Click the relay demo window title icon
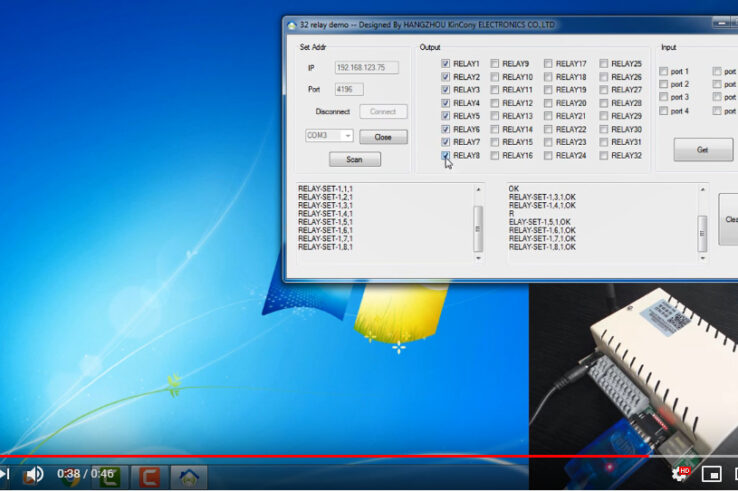The height and width of the screenshot is (492, 738). coord(292,24)
